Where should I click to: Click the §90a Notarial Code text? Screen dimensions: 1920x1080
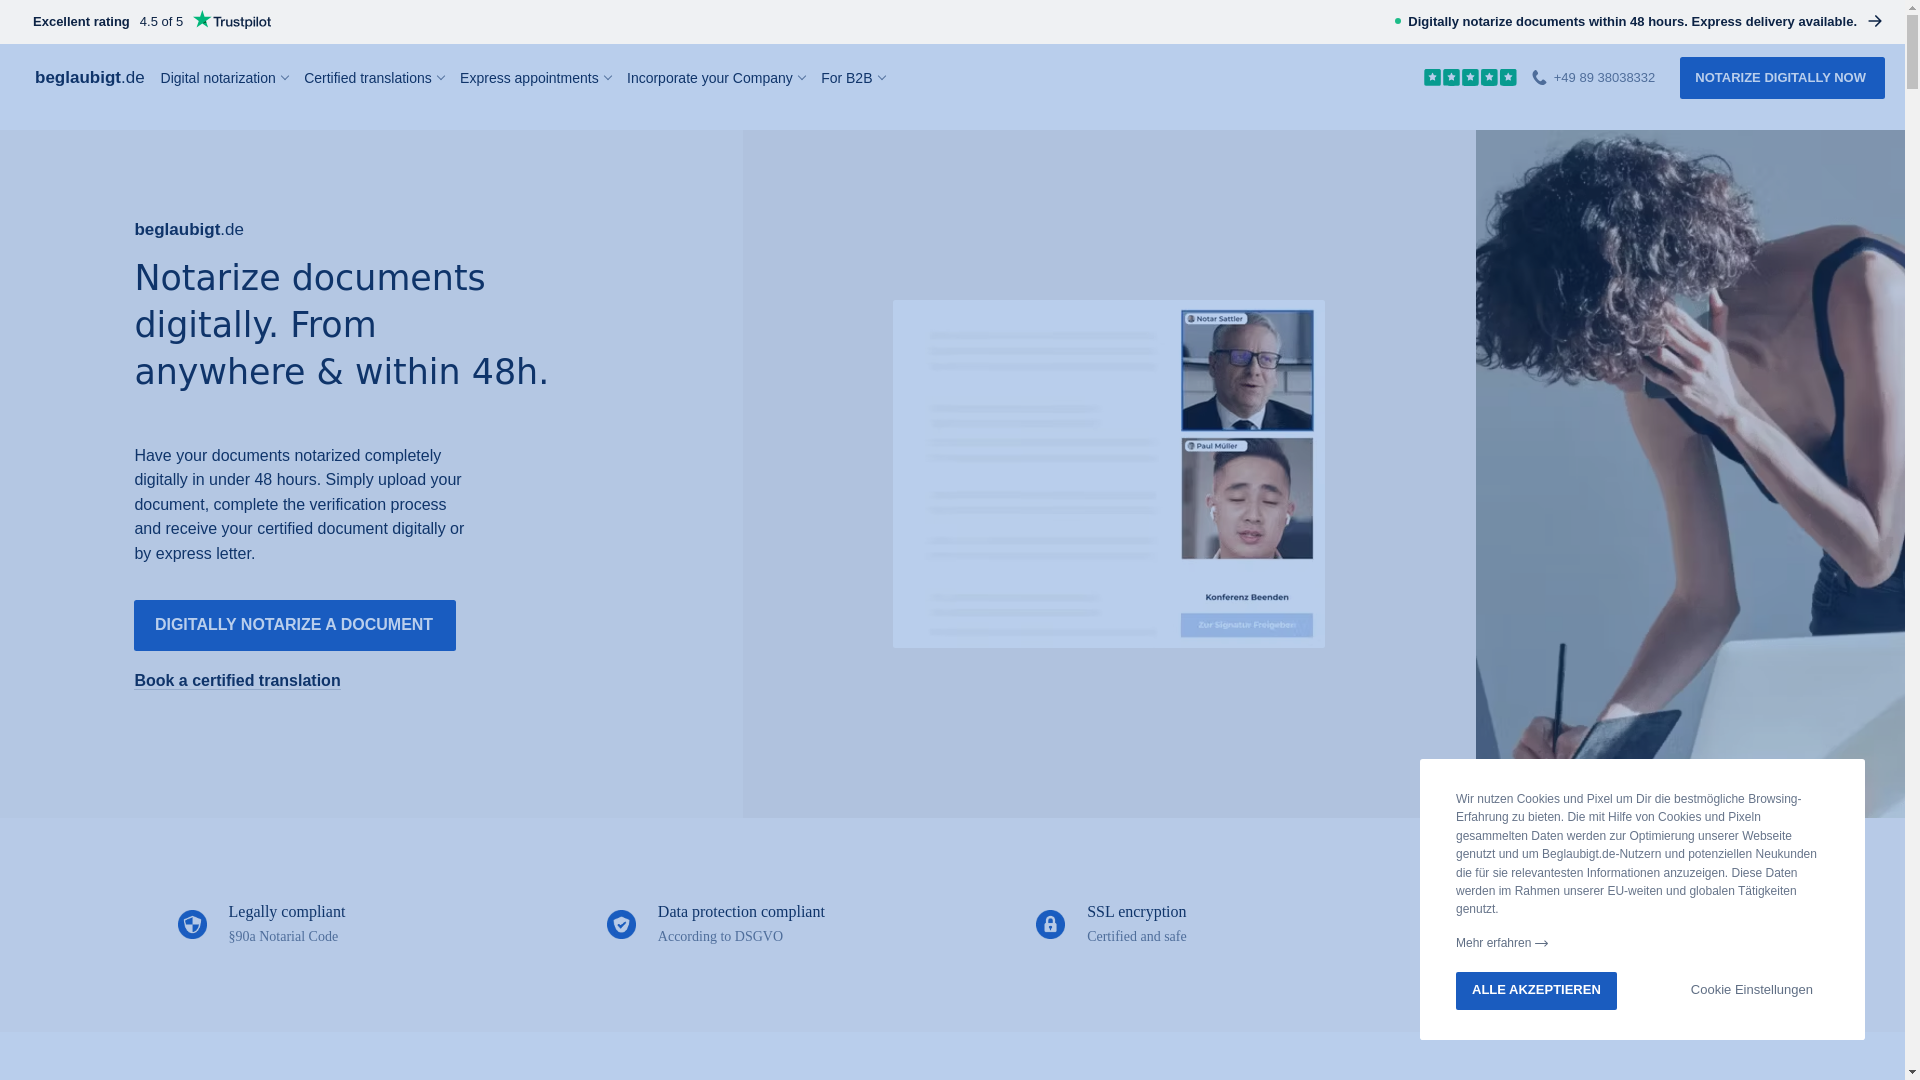[x=283, y=937]
